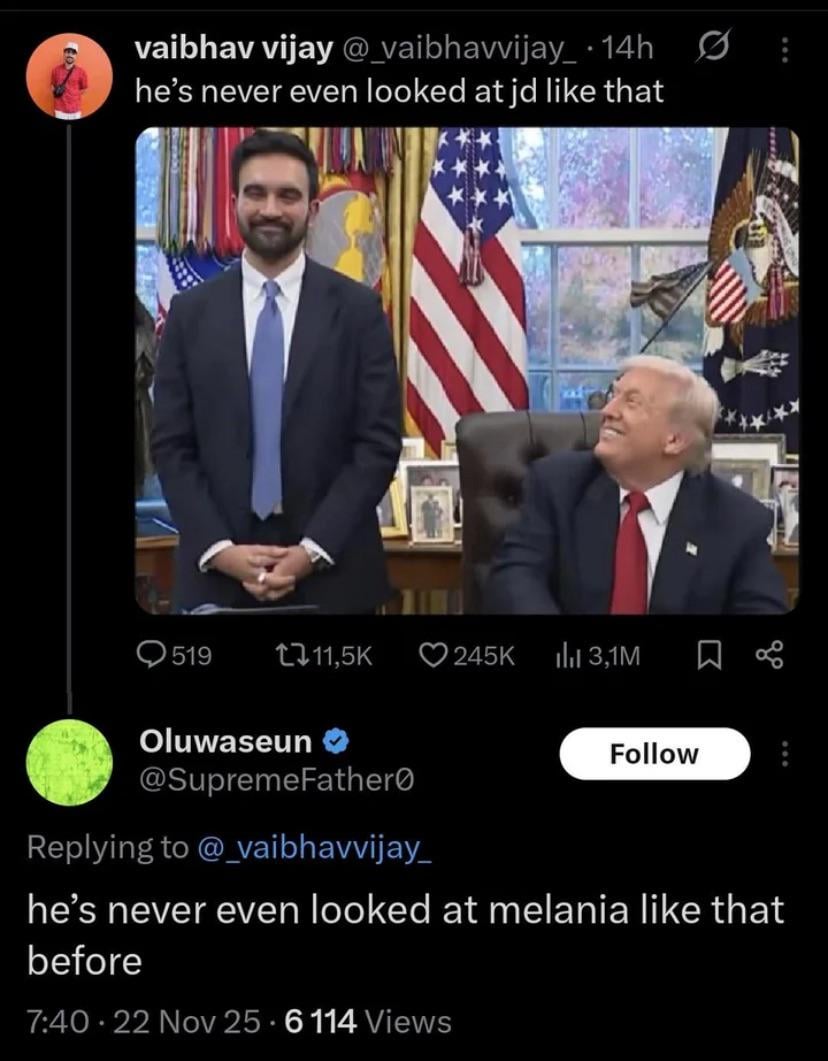Viewport: 828px width, 1061px height.
Task: Open the attached Oval Office photo
Action: click(466, 370)
